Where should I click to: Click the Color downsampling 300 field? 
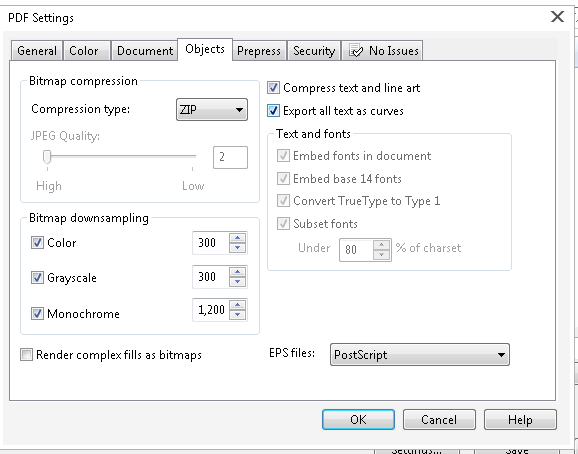pyautogui.click(x=210, y=243)
